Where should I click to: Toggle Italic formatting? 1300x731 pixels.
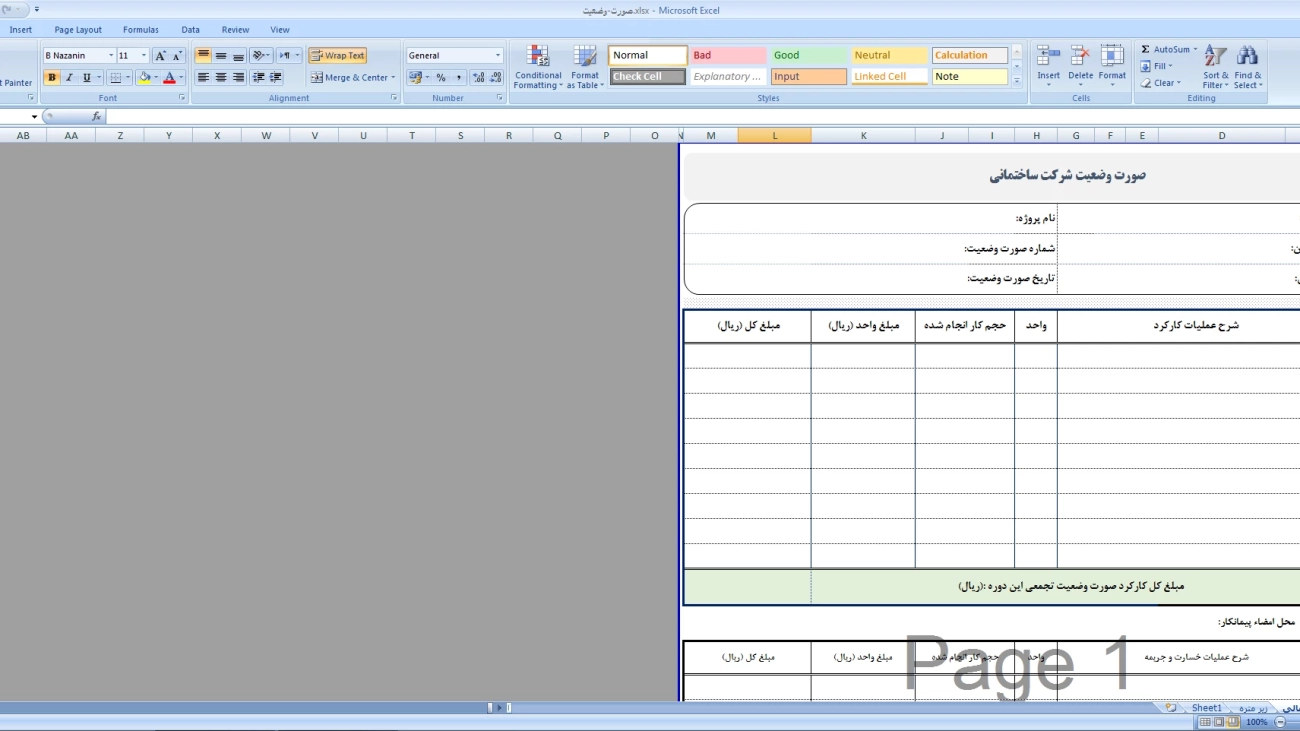pos(69,77)
